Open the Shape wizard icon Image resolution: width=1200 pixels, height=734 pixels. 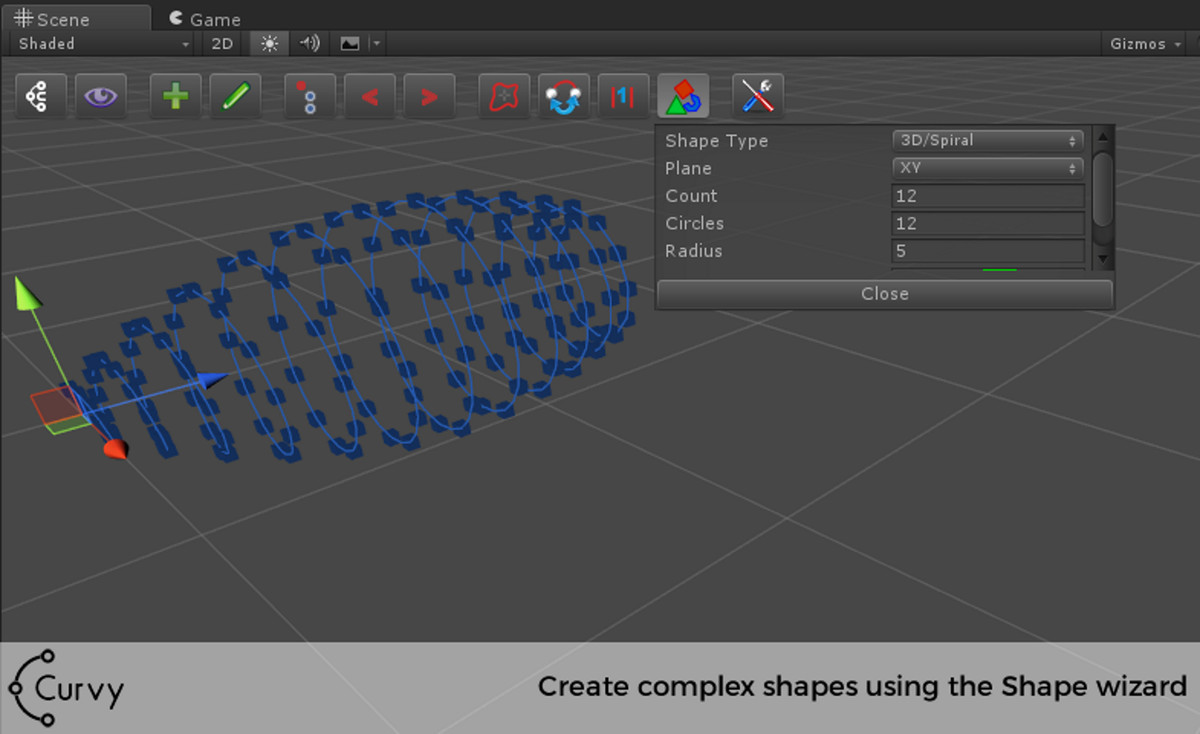point(683,97)
